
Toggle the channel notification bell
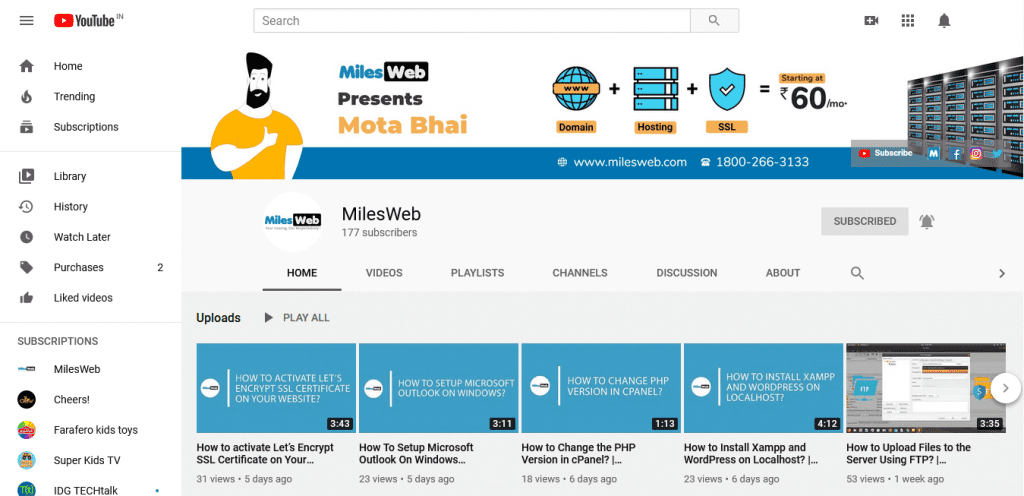click(x=927, y=221)
